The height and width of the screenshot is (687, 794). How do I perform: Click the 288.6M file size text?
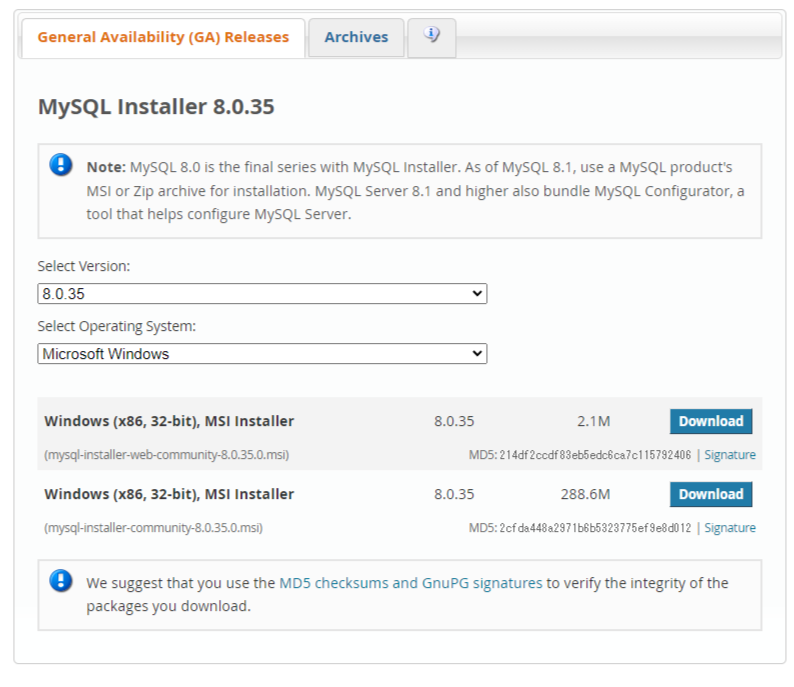(585, 494)
